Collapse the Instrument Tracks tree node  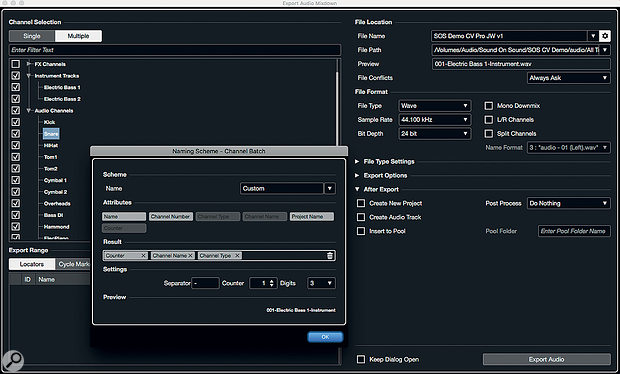pos(29,76)
